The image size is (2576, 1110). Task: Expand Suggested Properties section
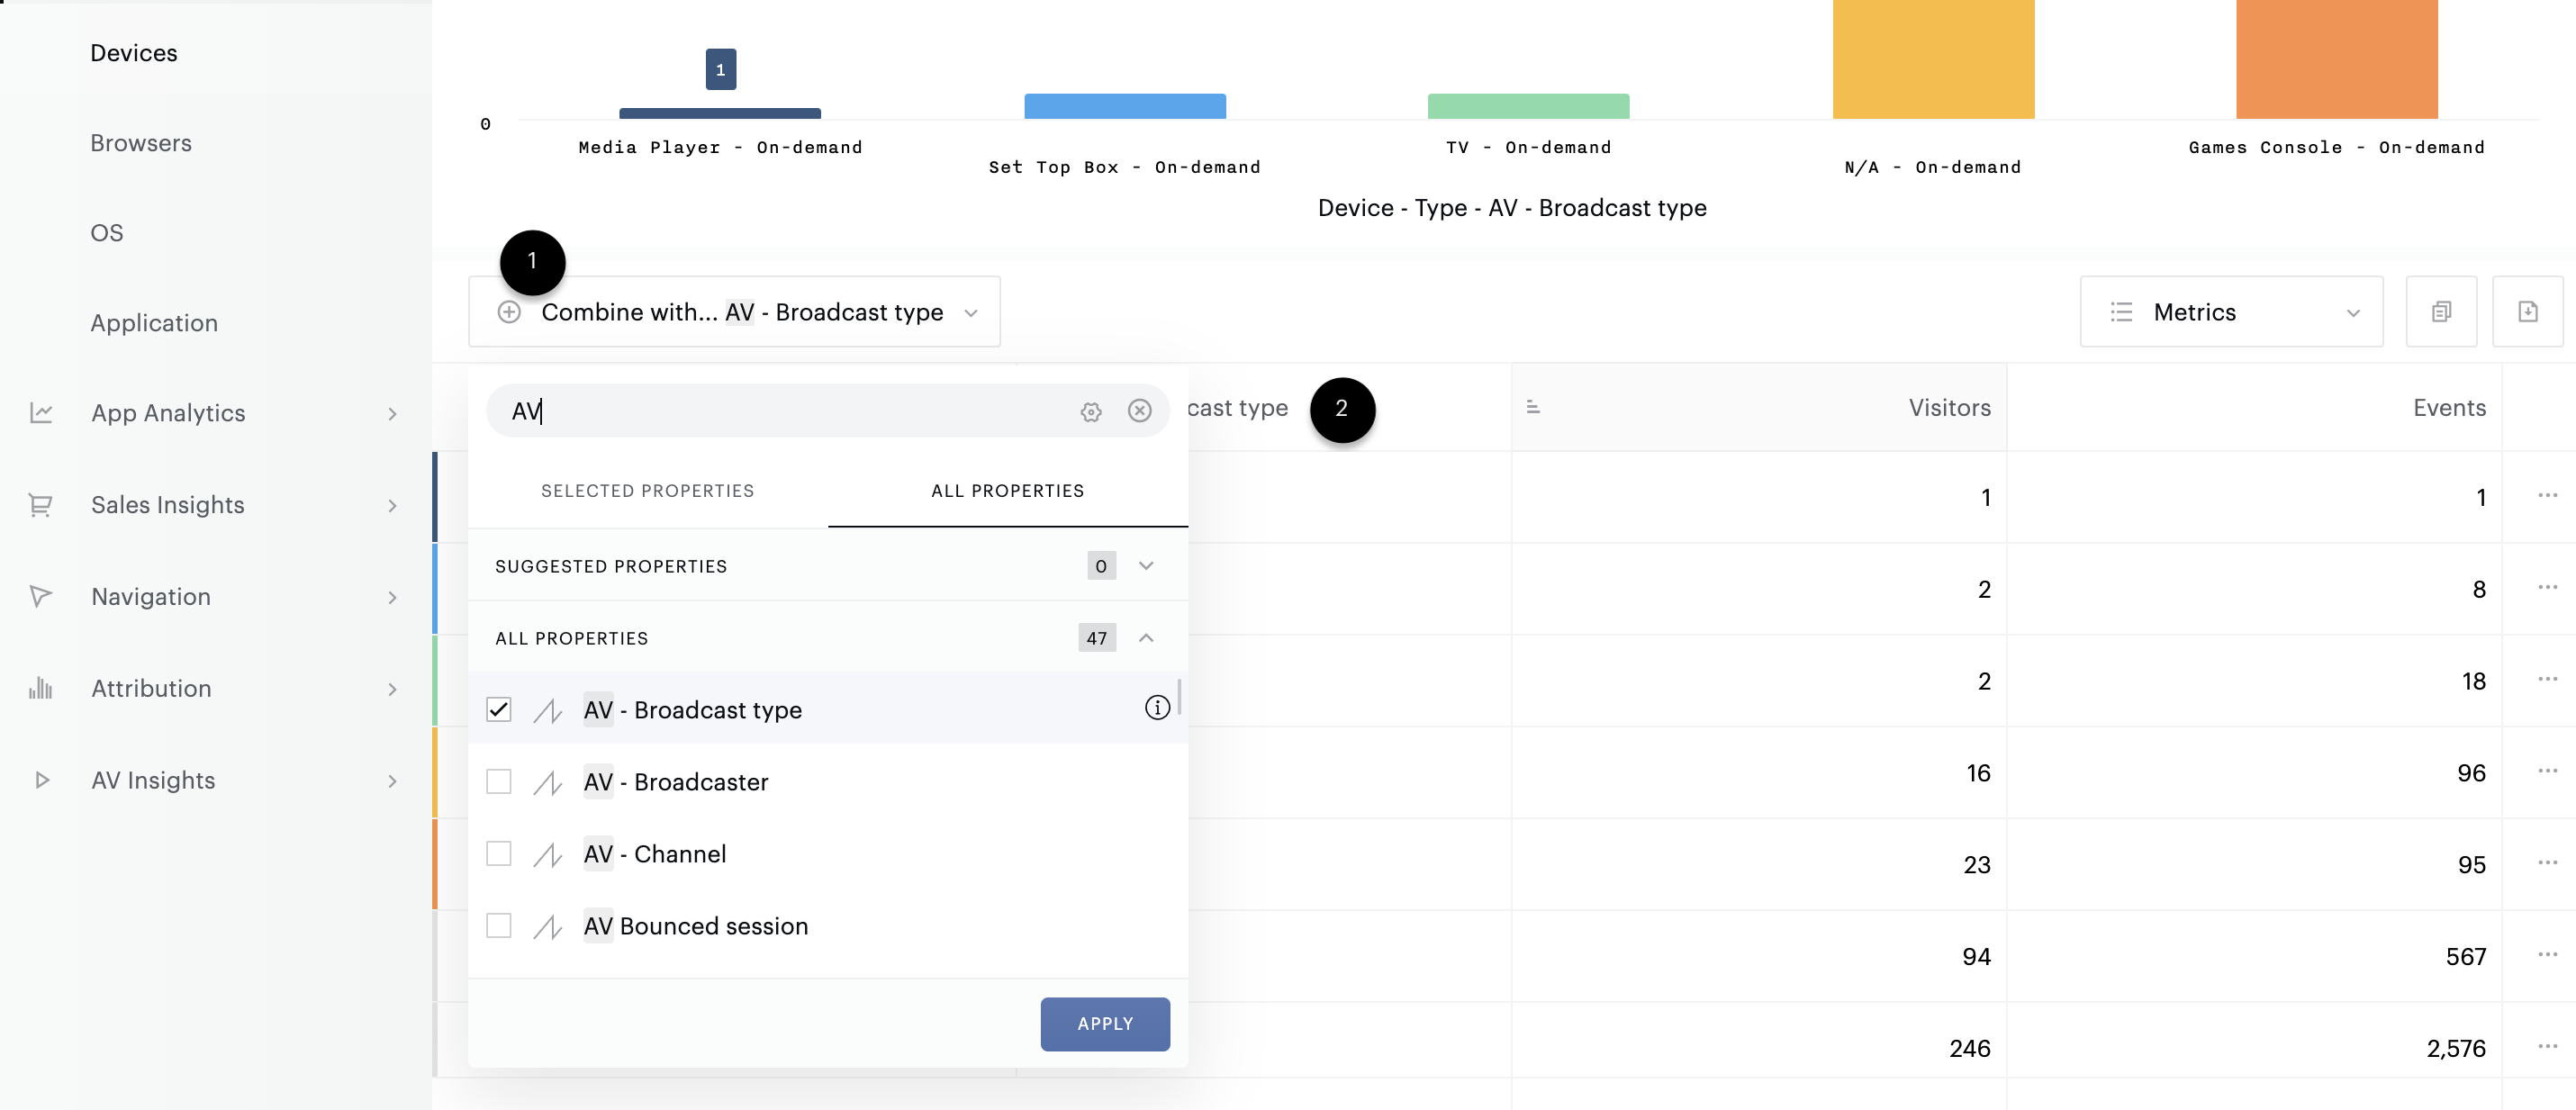click(1146, 566)
